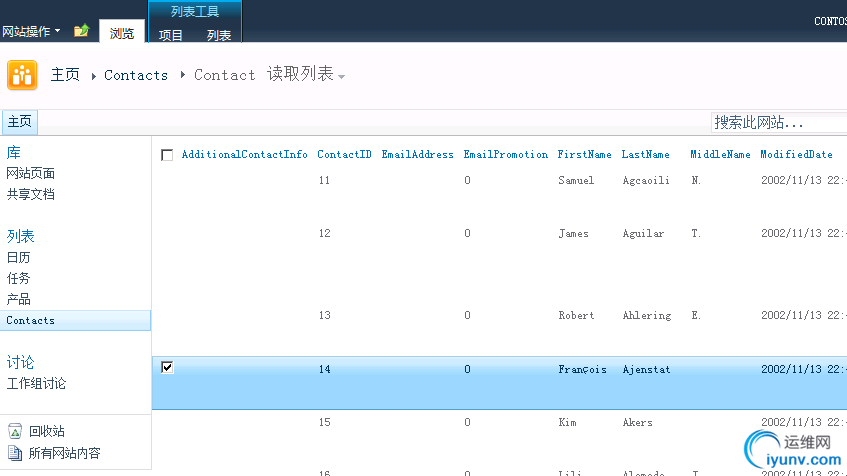Viewport: 847px width, 476px height.
Task: Sort by AdditionalContactInfo column header
Action: pos(245,155)
